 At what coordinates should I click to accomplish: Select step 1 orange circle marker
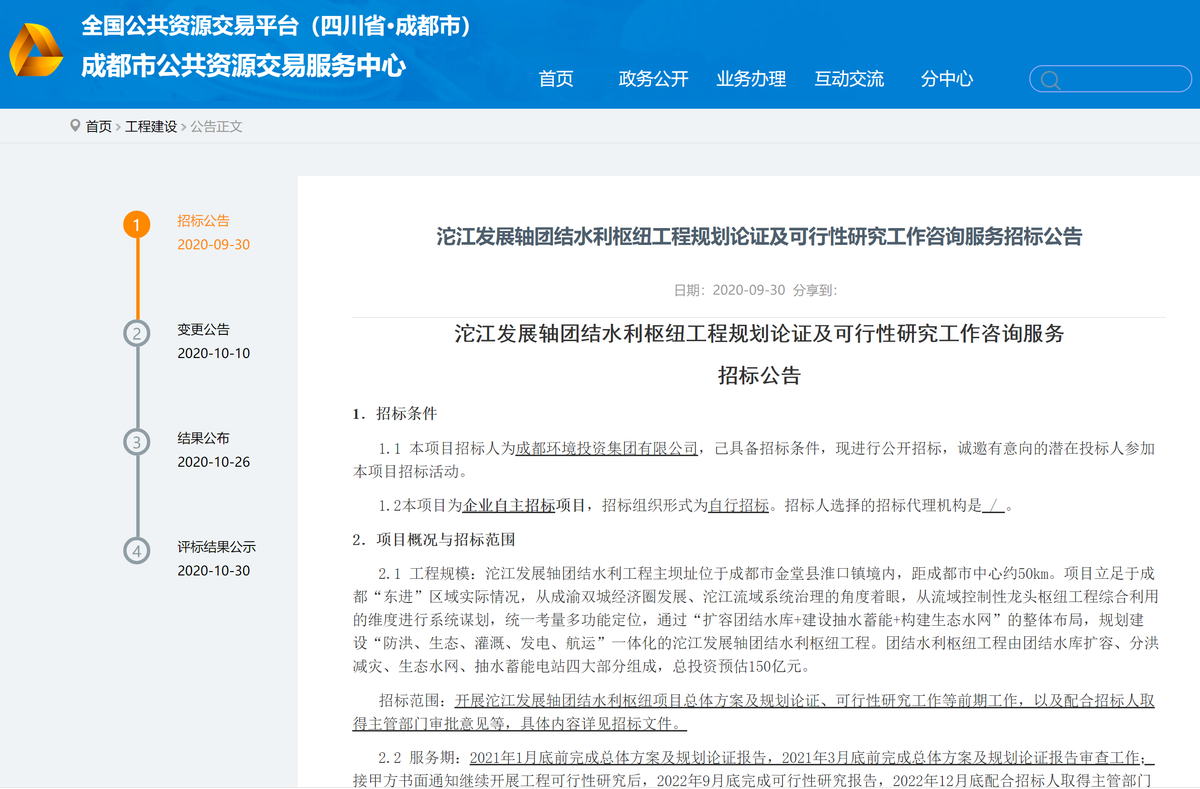point(137,224)
